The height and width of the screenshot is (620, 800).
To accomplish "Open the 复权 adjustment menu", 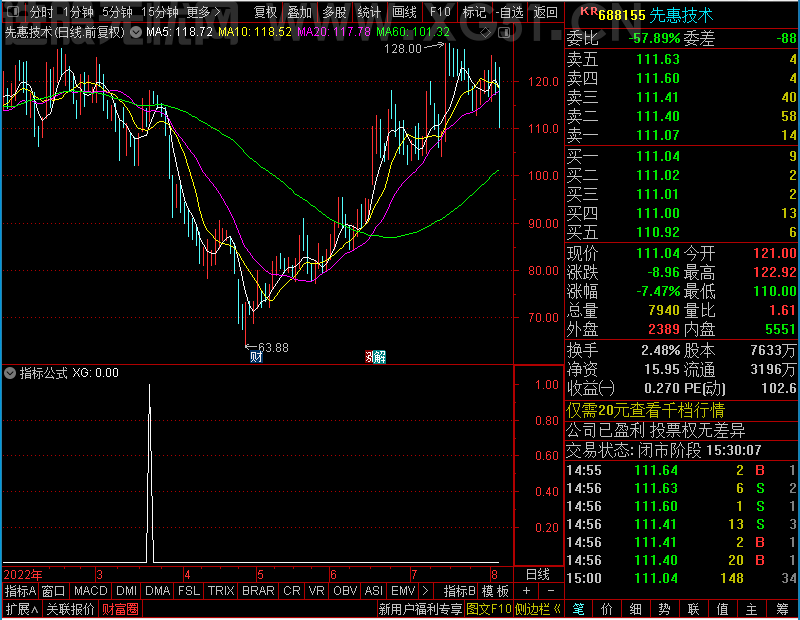I will pos(265,12).
